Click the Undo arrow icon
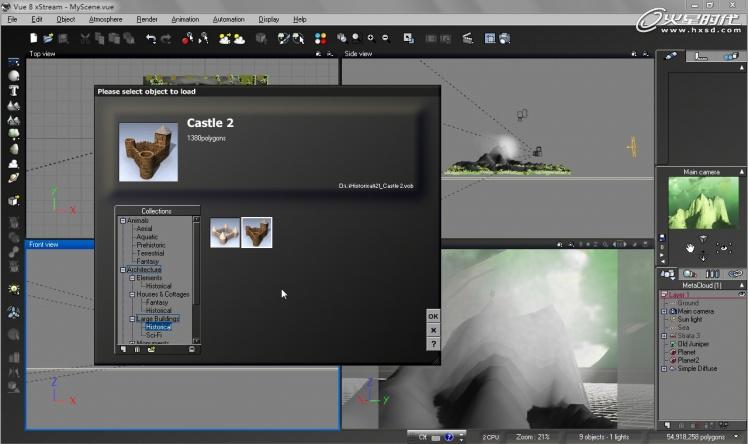 coord(151,39)
